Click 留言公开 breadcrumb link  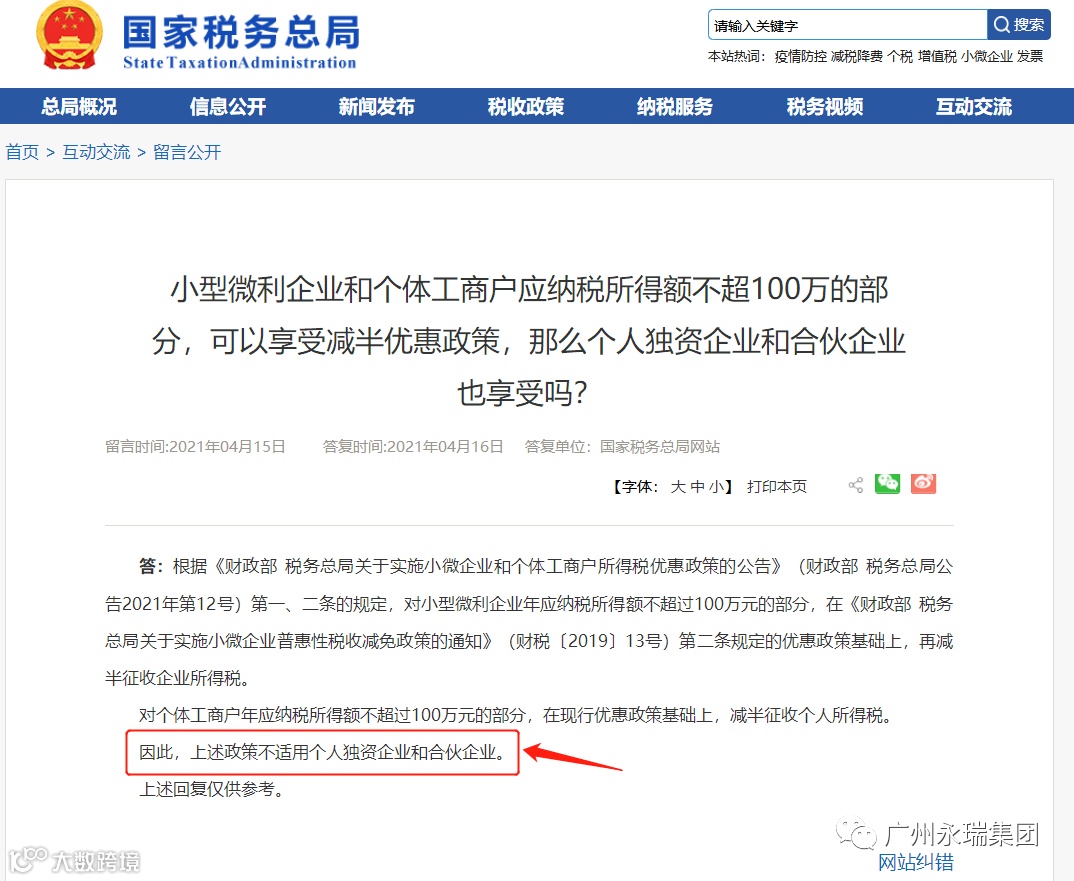click(187, 152)
